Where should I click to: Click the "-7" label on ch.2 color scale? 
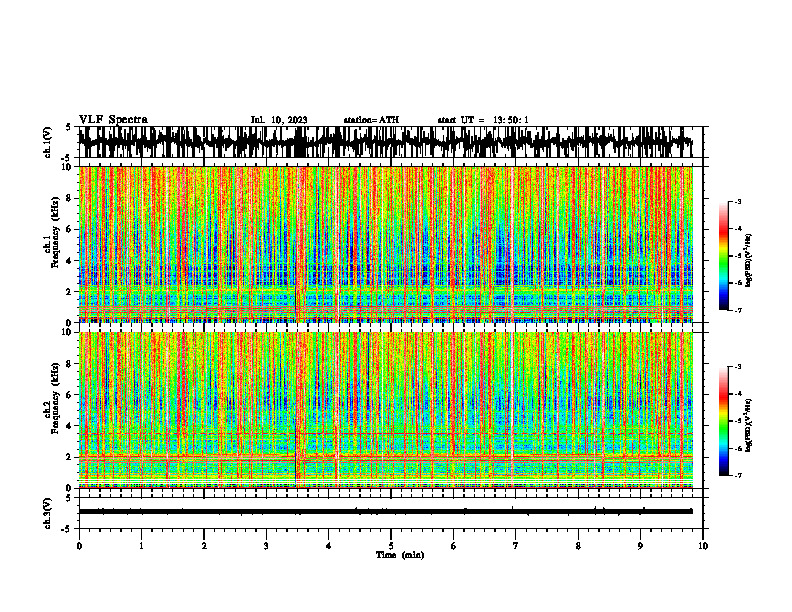(738, 476)
